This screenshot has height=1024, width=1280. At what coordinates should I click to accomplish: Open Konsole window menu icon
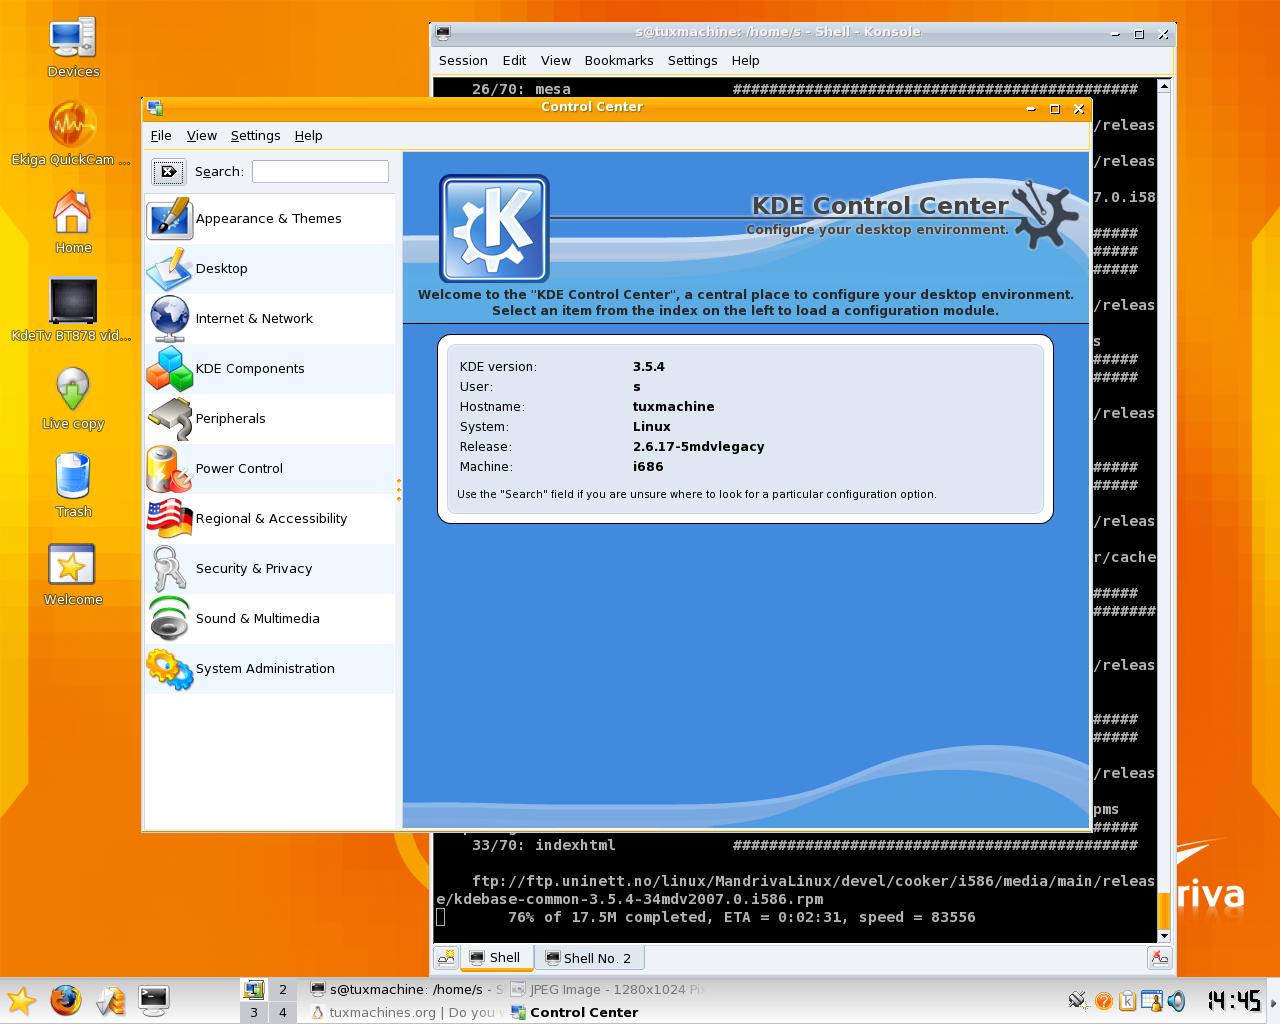(x=444, y=33)
